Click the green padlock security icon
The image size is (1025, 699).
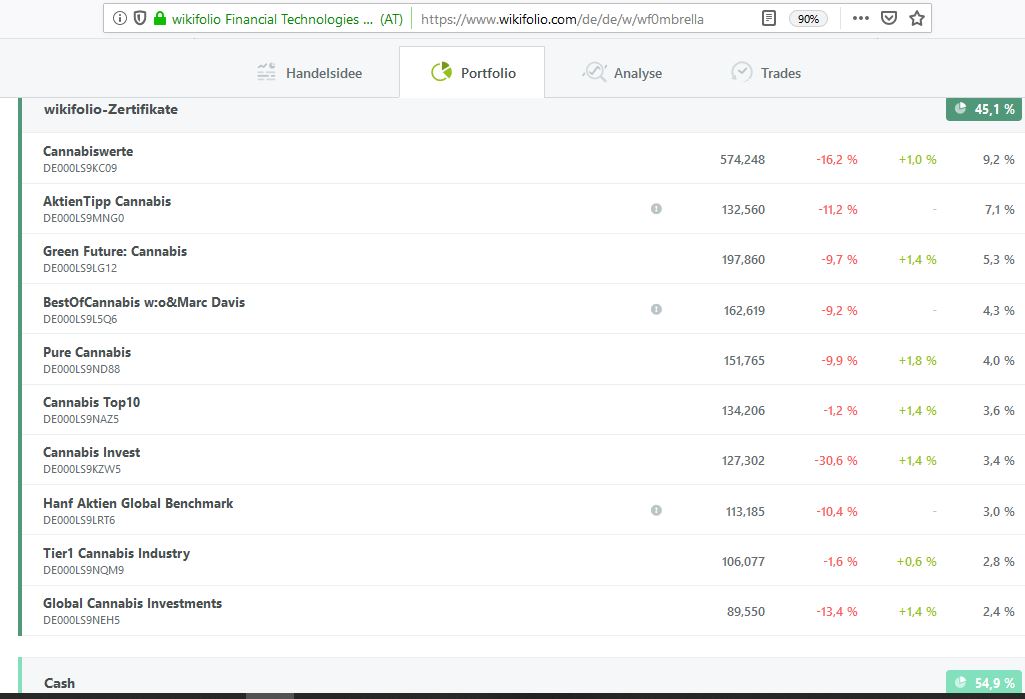click(x=159, y=18)
